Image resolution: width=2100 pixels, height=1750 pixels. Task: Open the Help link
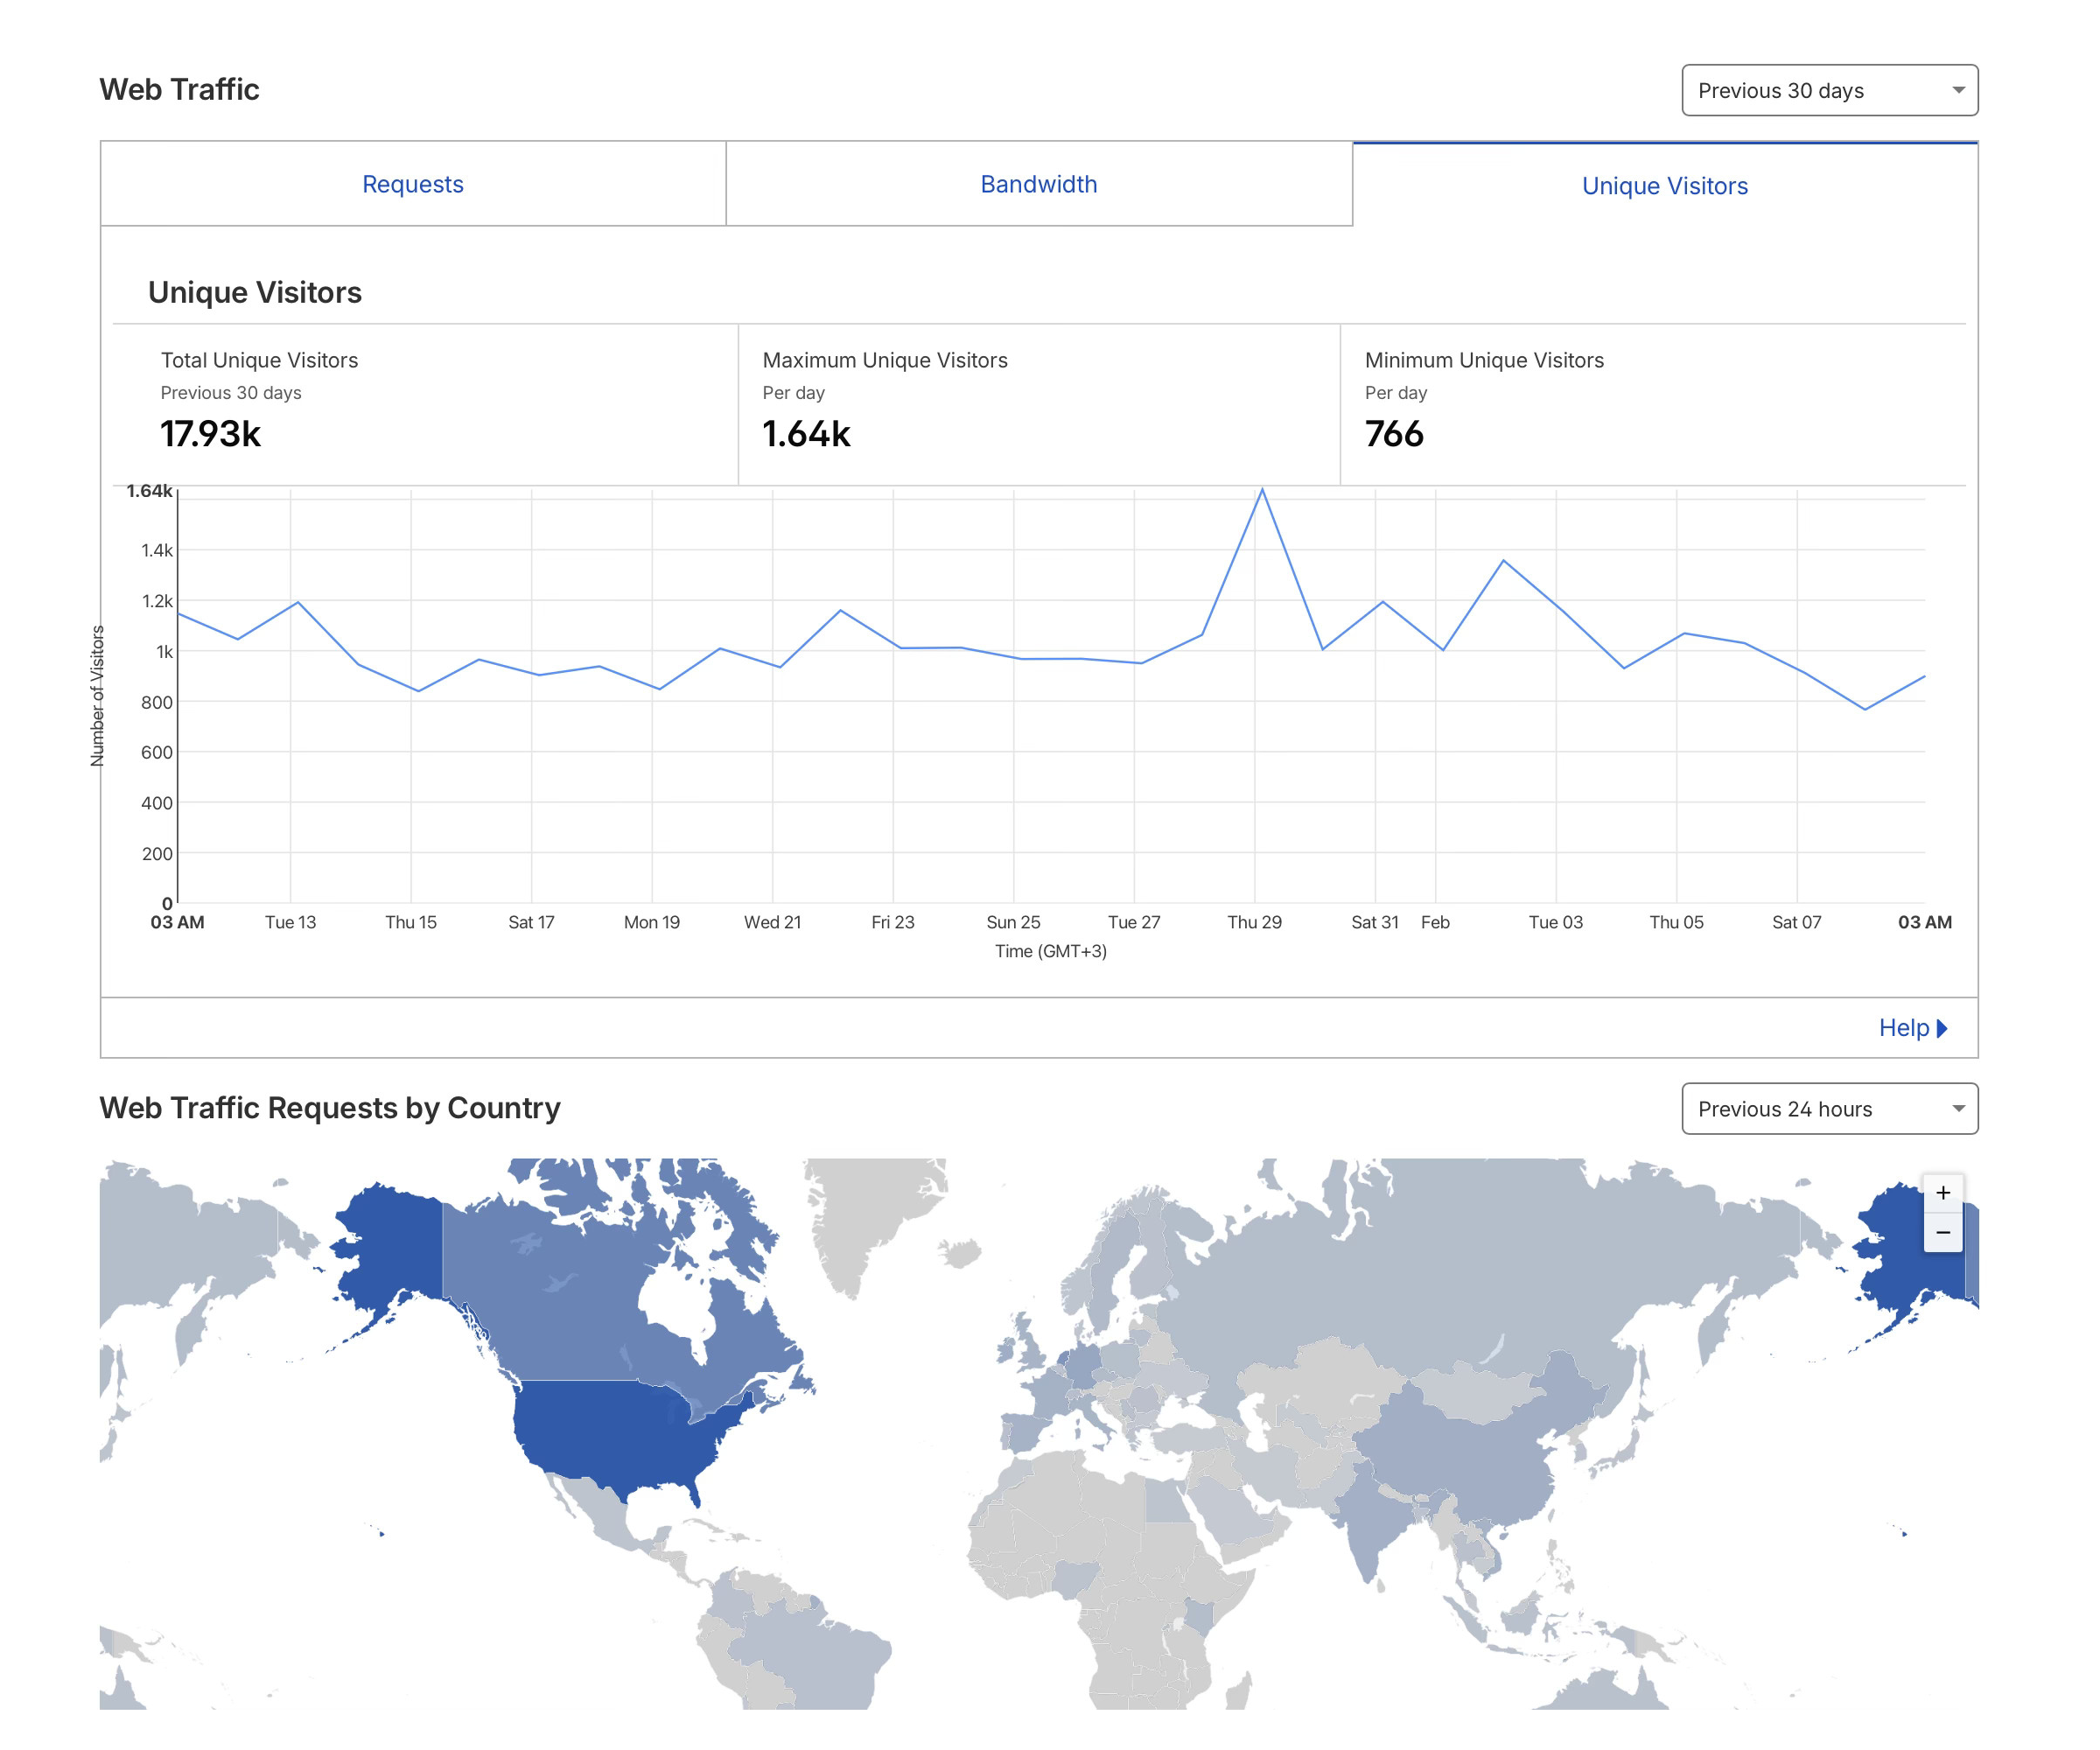click(1903, 1027)
